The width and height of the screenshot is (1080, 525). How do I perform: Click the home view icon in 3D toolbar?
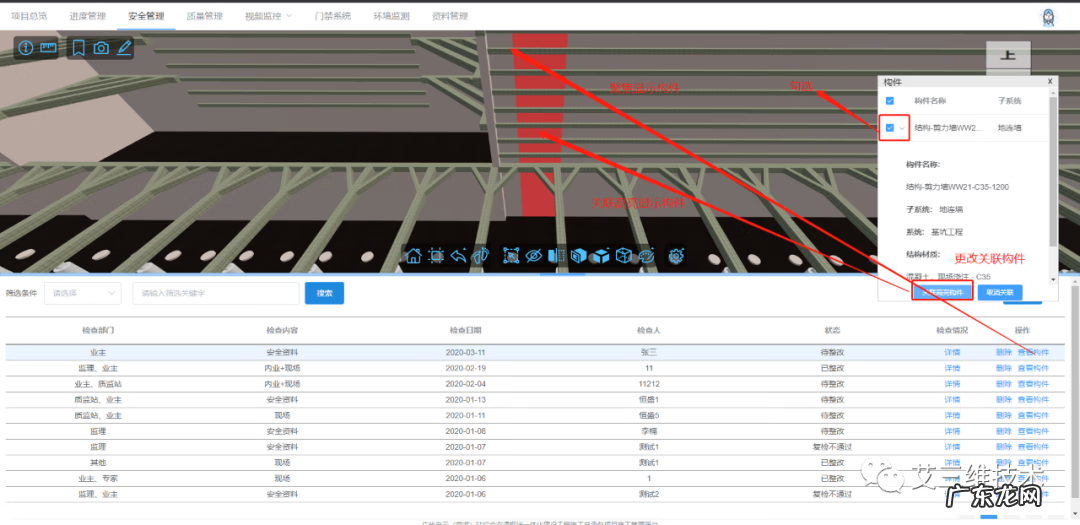pyautogui.click(x=413, y=256)
